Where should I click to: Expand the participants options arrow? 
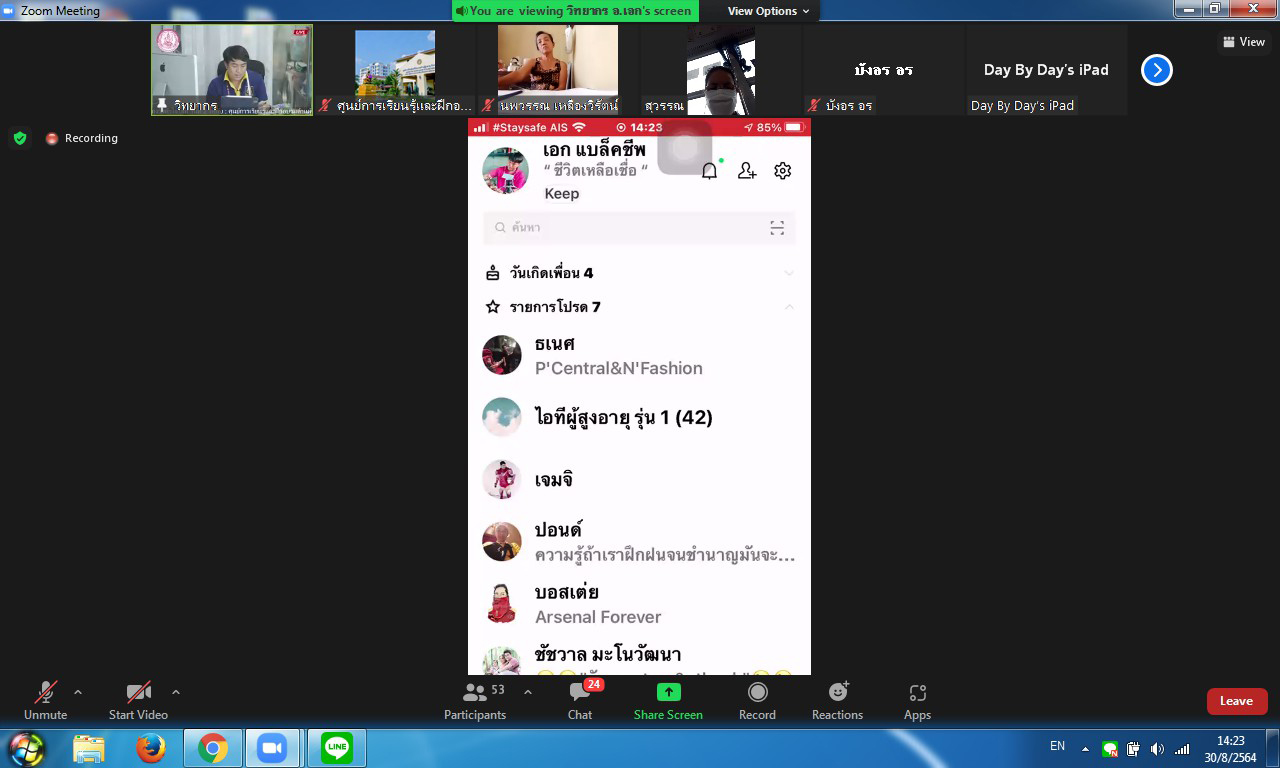point(528,692)
